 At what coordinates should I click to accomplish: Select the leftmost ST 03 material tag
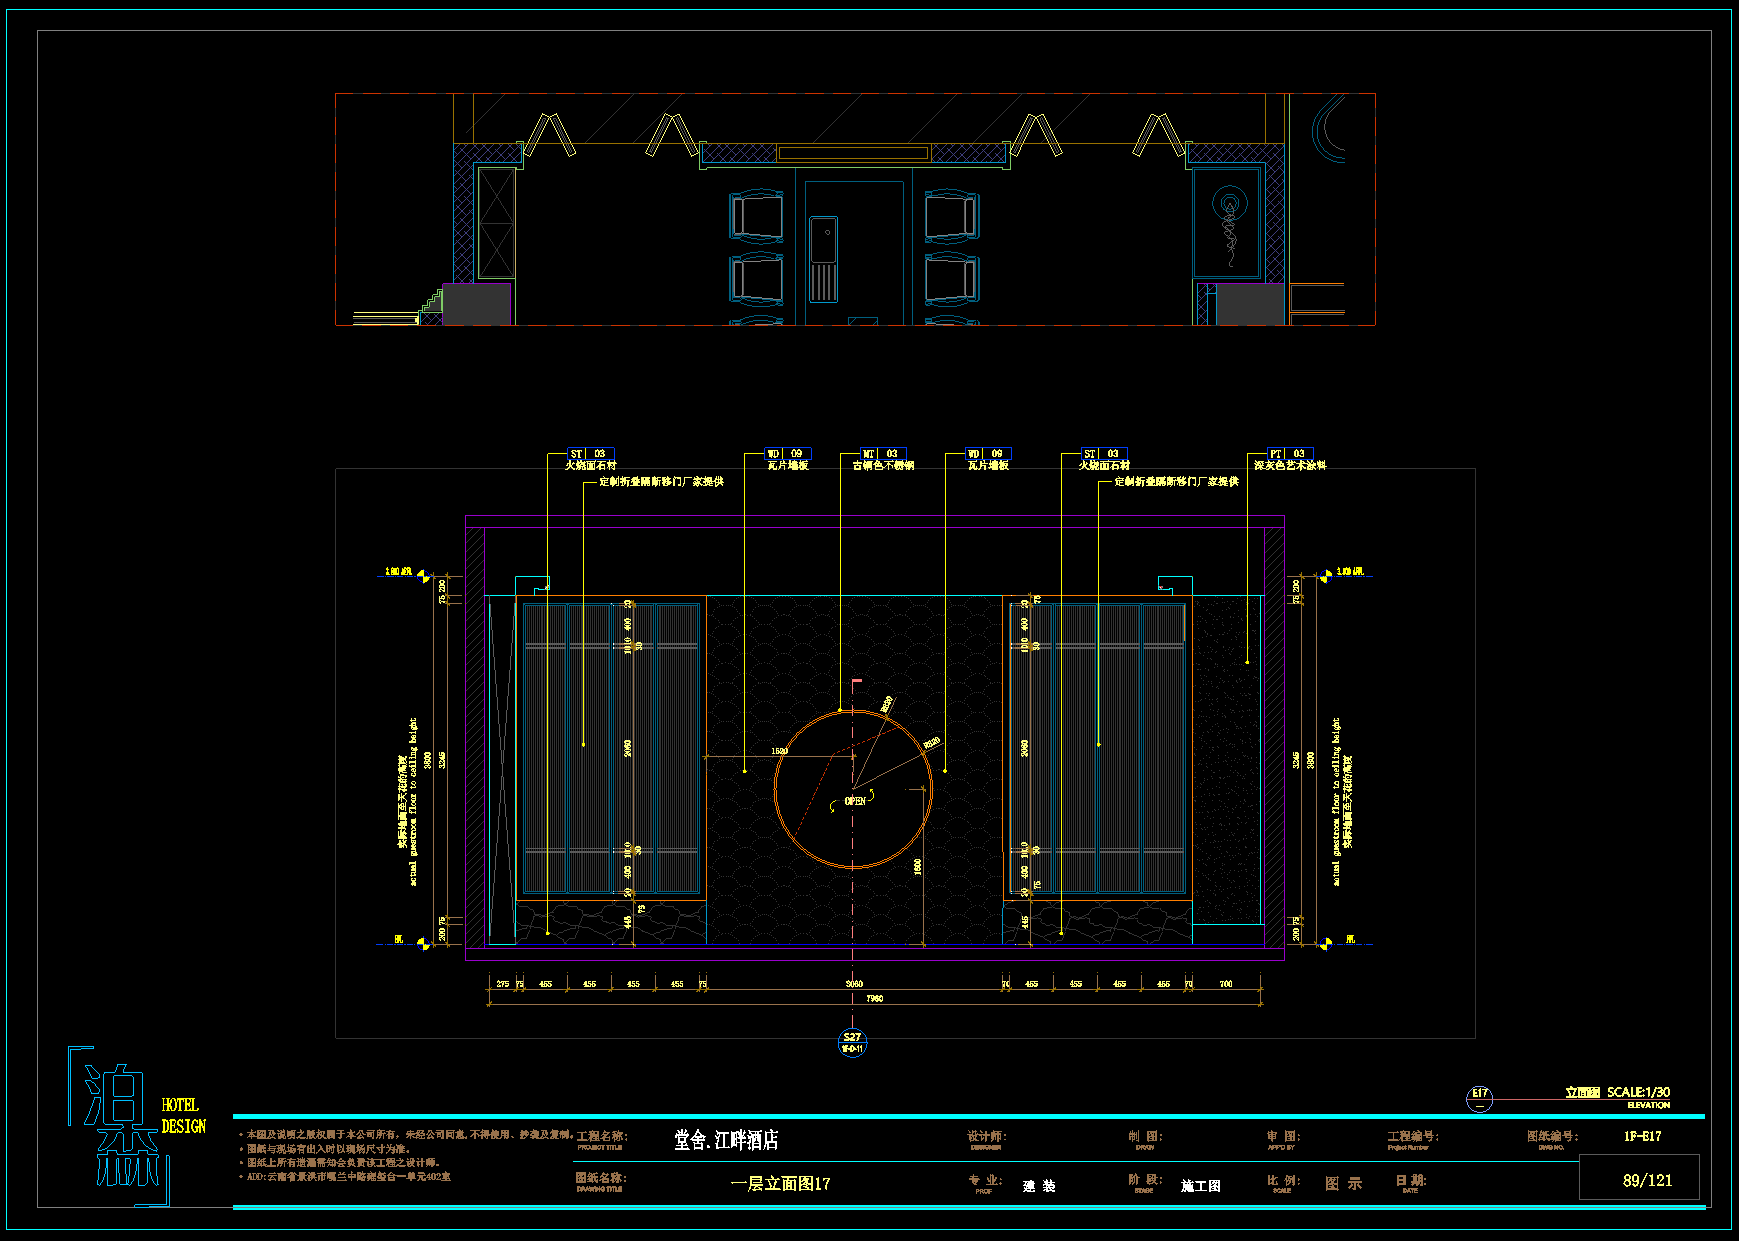(x=590, y=454)
